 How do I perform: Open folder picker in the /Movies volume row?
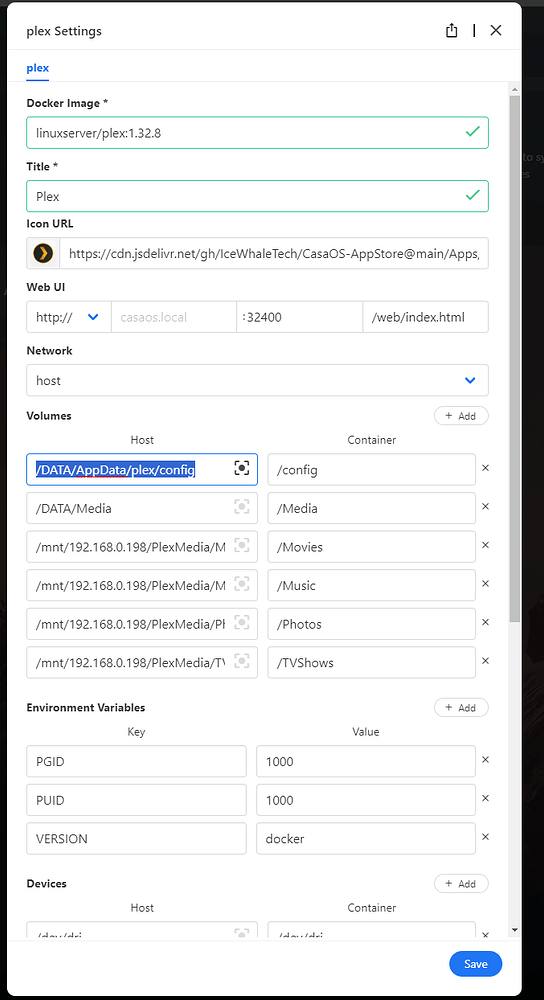[x=242, y=545]
